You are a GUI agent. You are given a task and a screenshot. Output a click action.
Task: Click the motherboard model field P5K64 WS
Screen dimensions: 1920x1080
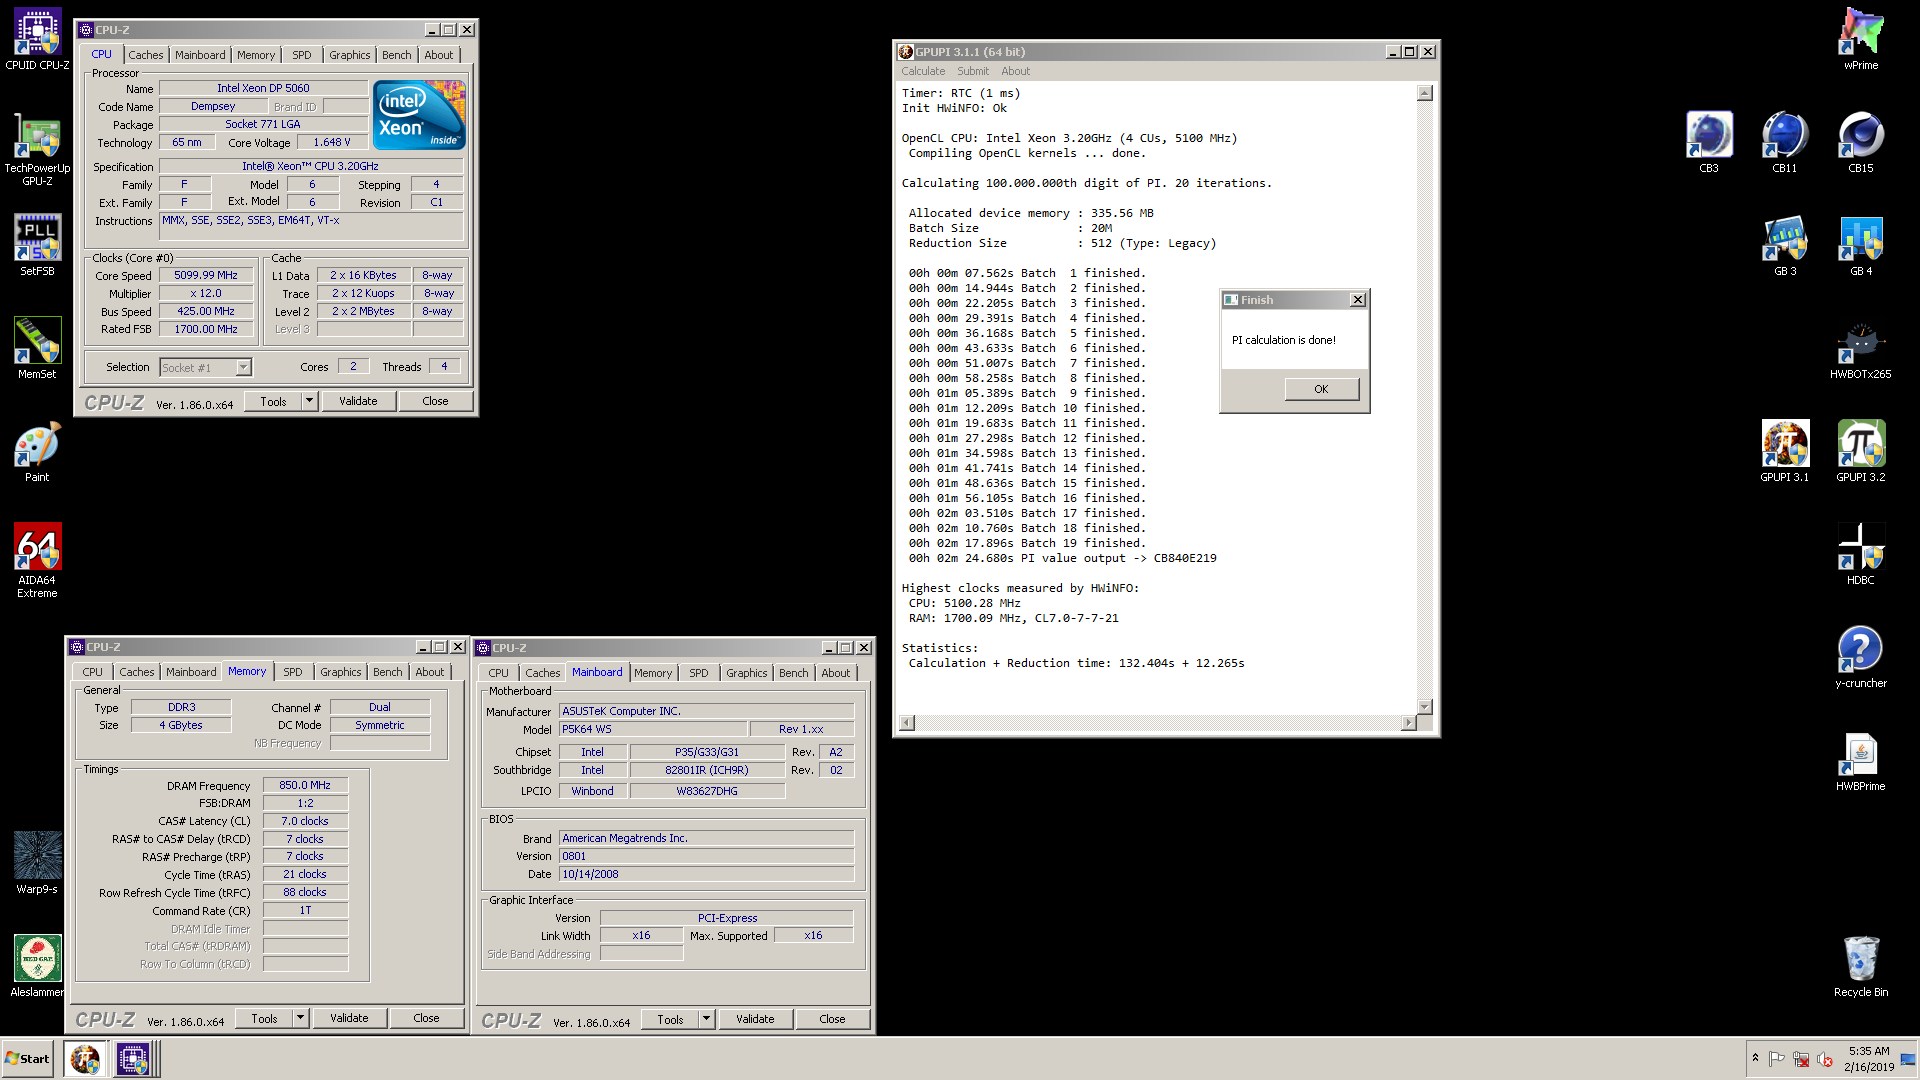pyautogui.click(x=652, y=729)
